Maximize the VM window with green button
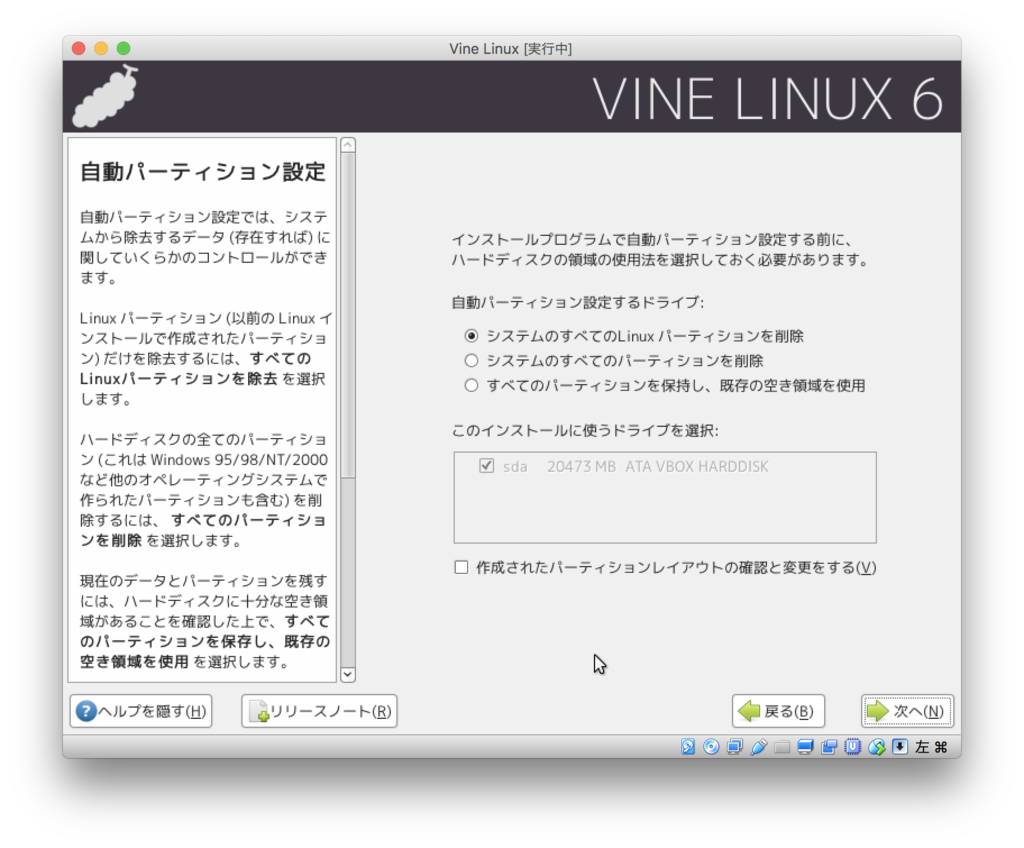This screenshot has width=1024, height=848. (123, 48)
